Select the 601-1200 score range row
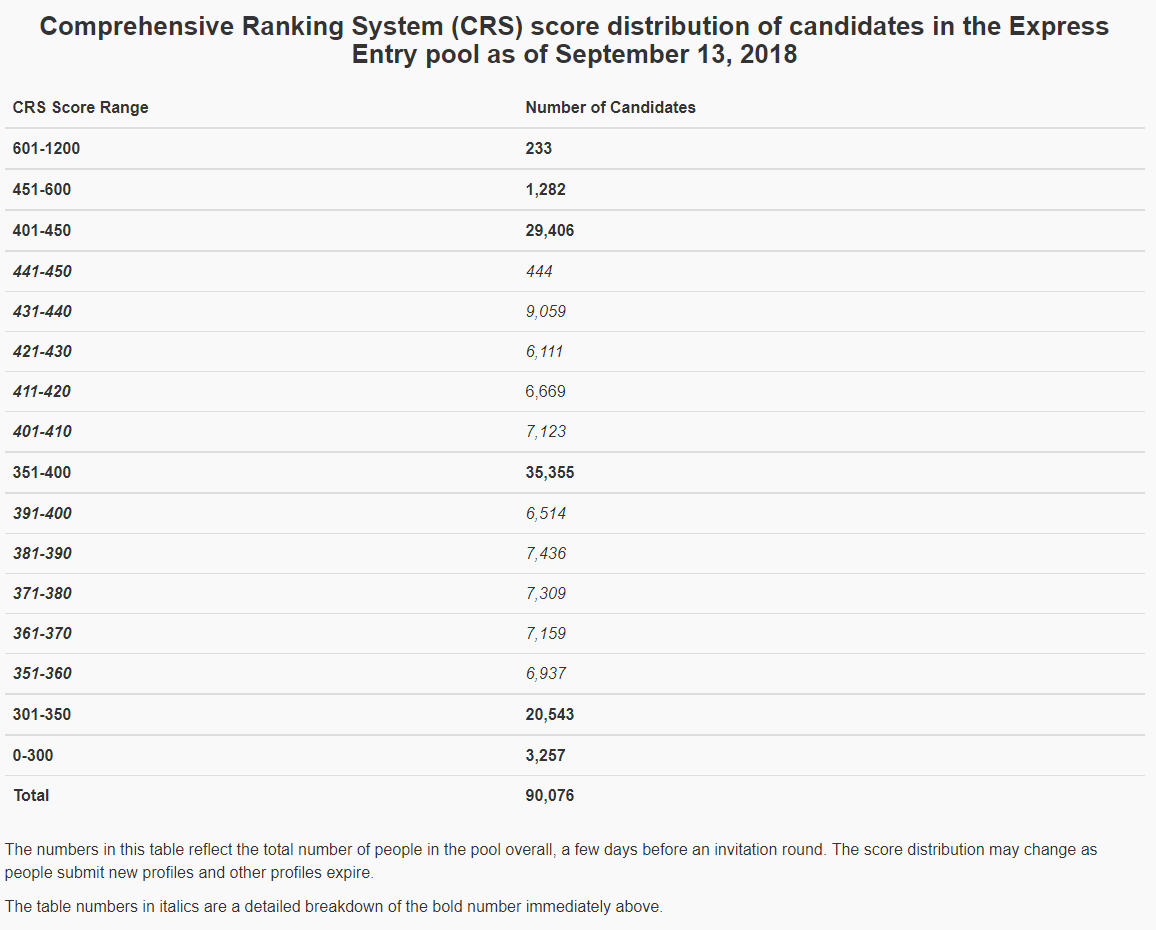This screenshot has height=930, width=1156. [x=46, y=148]
